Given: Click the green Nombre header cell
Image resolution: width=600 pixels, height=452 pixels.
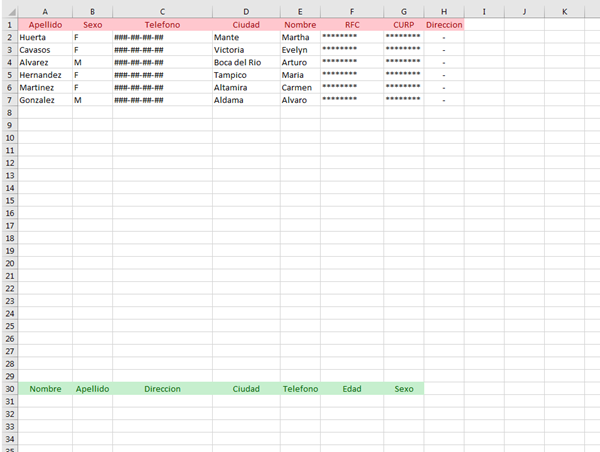Looking at the screenshot, I should (45, 389).
